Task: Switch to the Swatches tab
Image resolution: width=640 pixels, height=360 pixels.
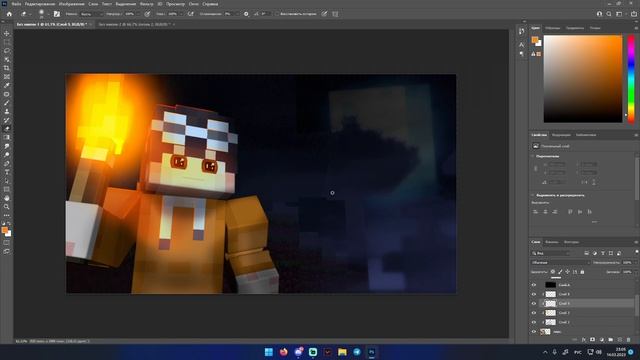Action: pyautogui.click(x=553, y=28)
